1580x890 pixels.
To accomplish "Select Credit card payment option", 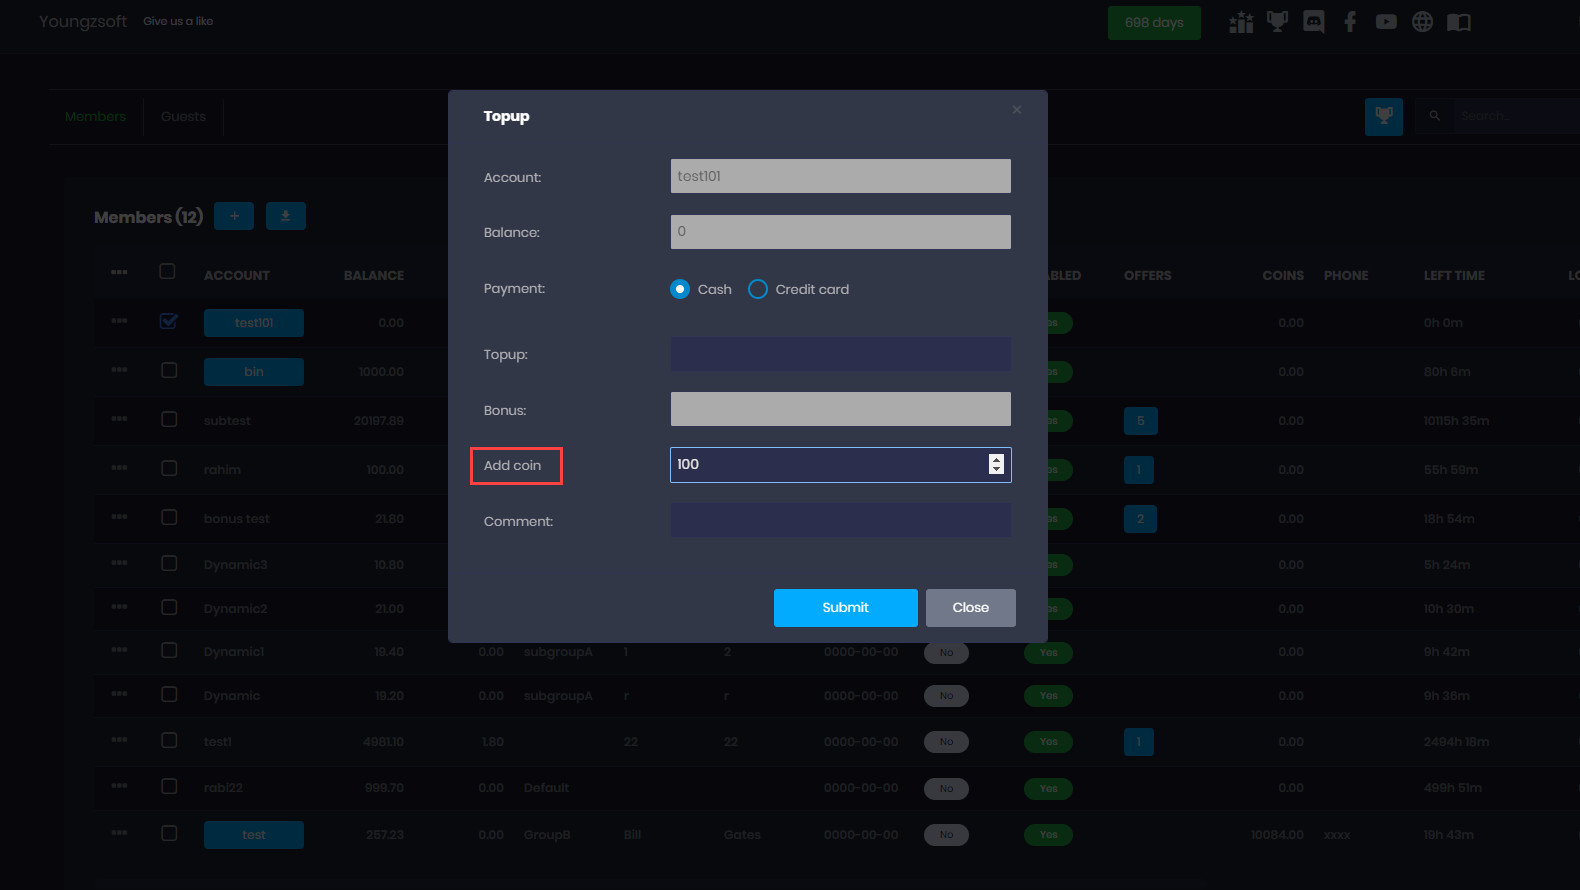I will point(758,289).
